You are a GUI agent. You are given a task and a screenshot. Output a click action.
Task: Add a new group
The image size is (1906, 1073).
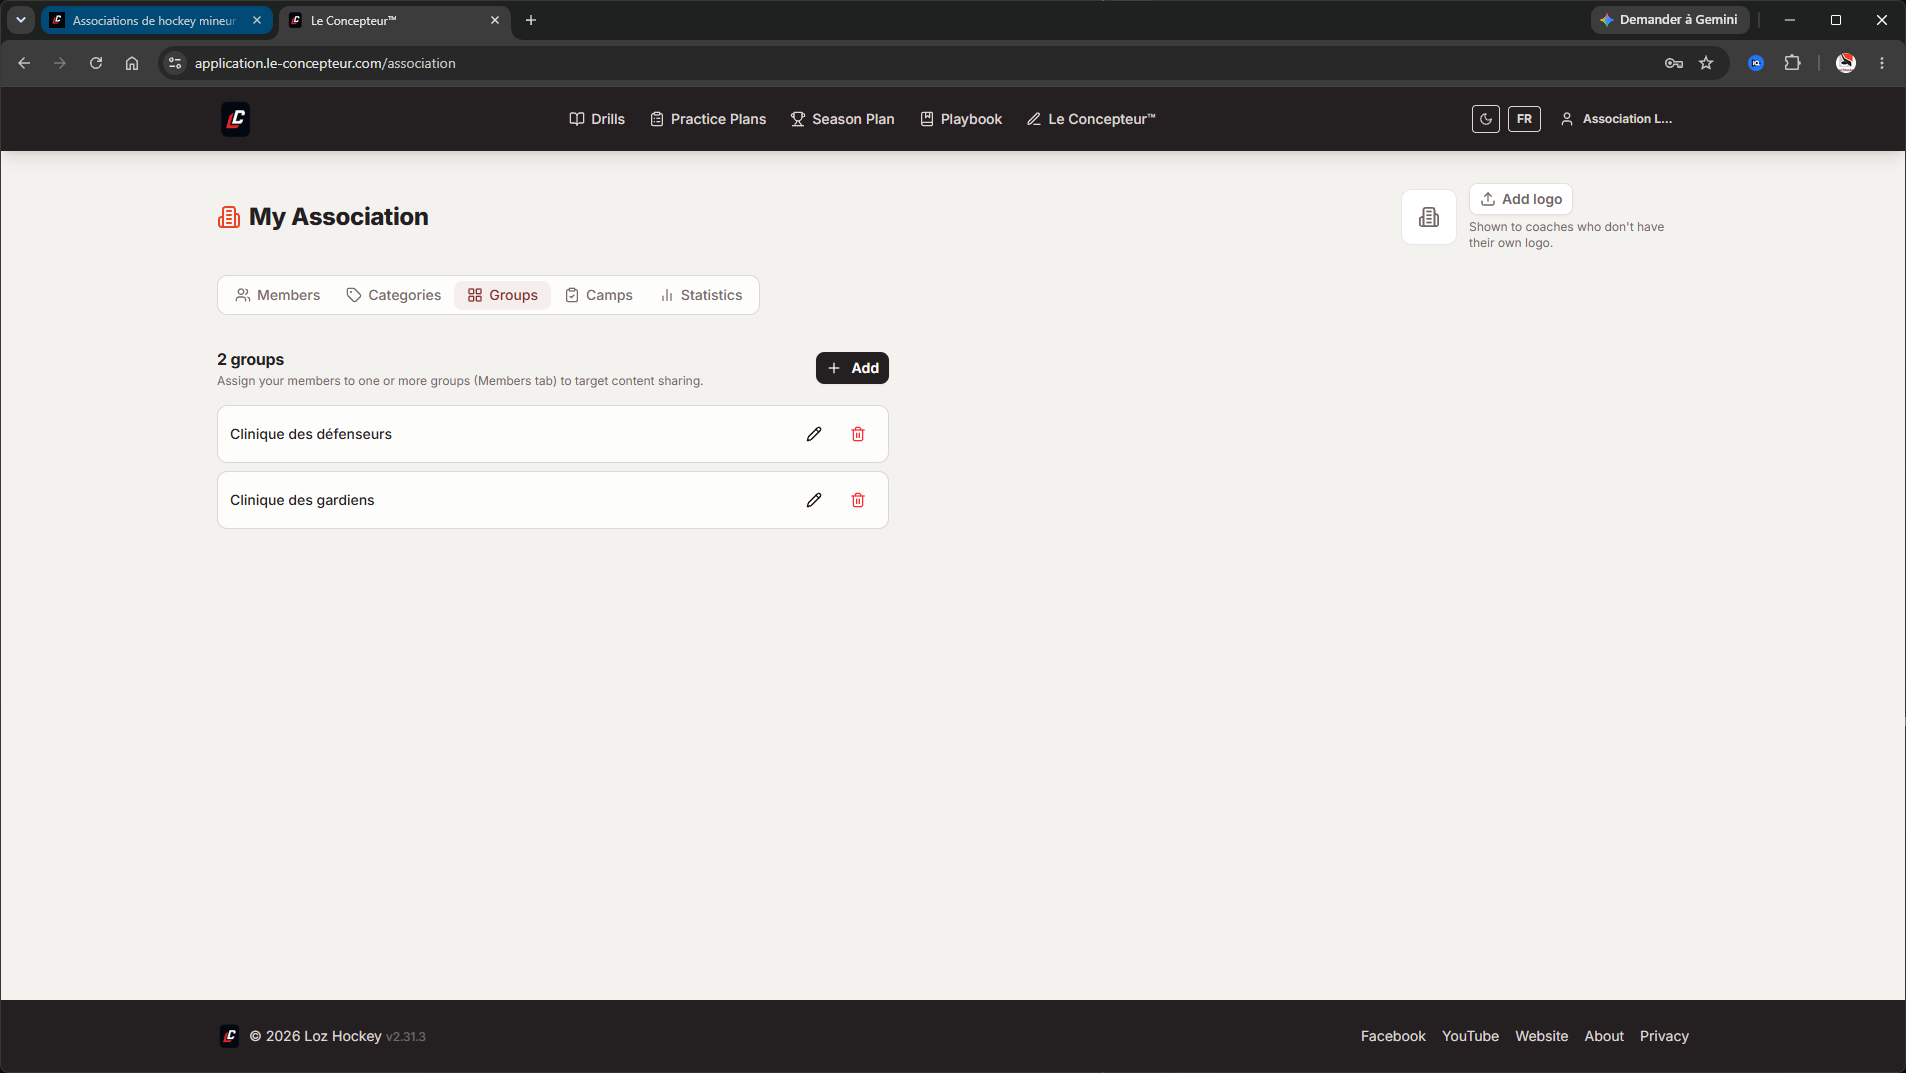pyautogui.click(x=852, y=368)
